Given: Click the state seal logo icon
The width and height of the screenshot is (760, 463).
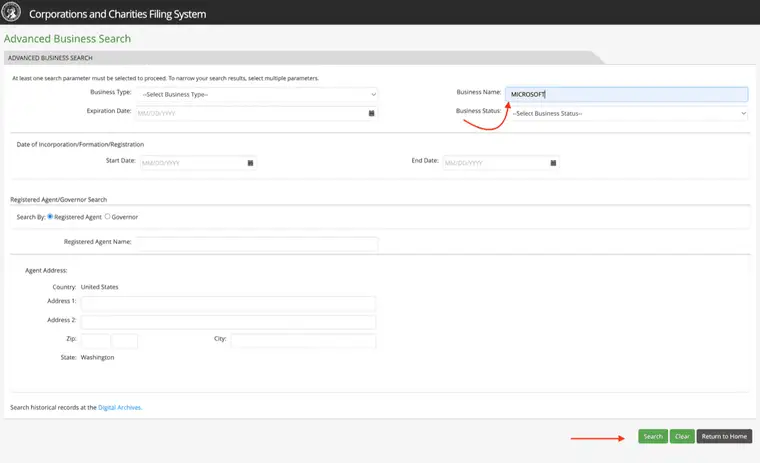Looking at the screenshot, I should click(x=11, y=12).
